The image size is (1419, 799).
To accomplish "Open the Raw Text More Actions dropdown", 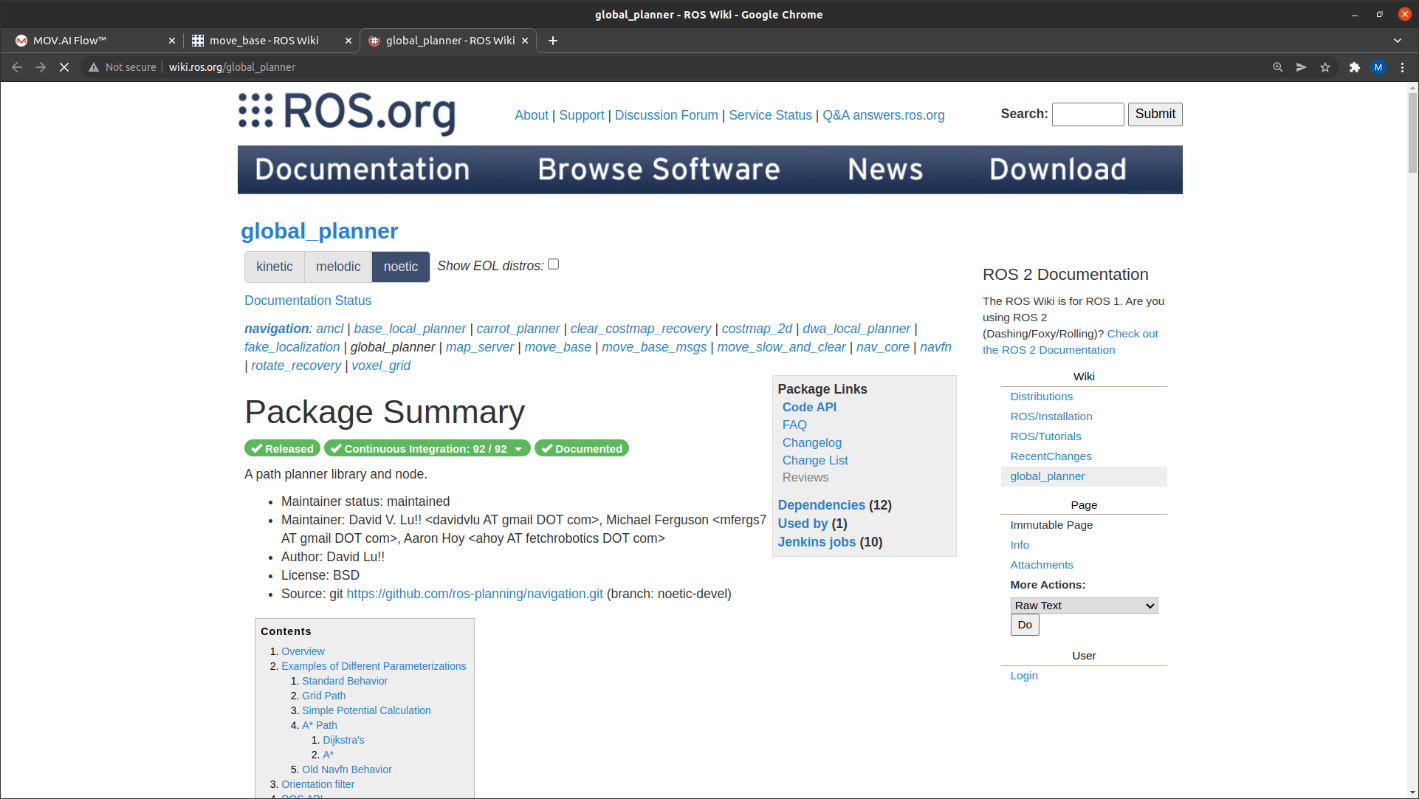I will coord(1084,605).
